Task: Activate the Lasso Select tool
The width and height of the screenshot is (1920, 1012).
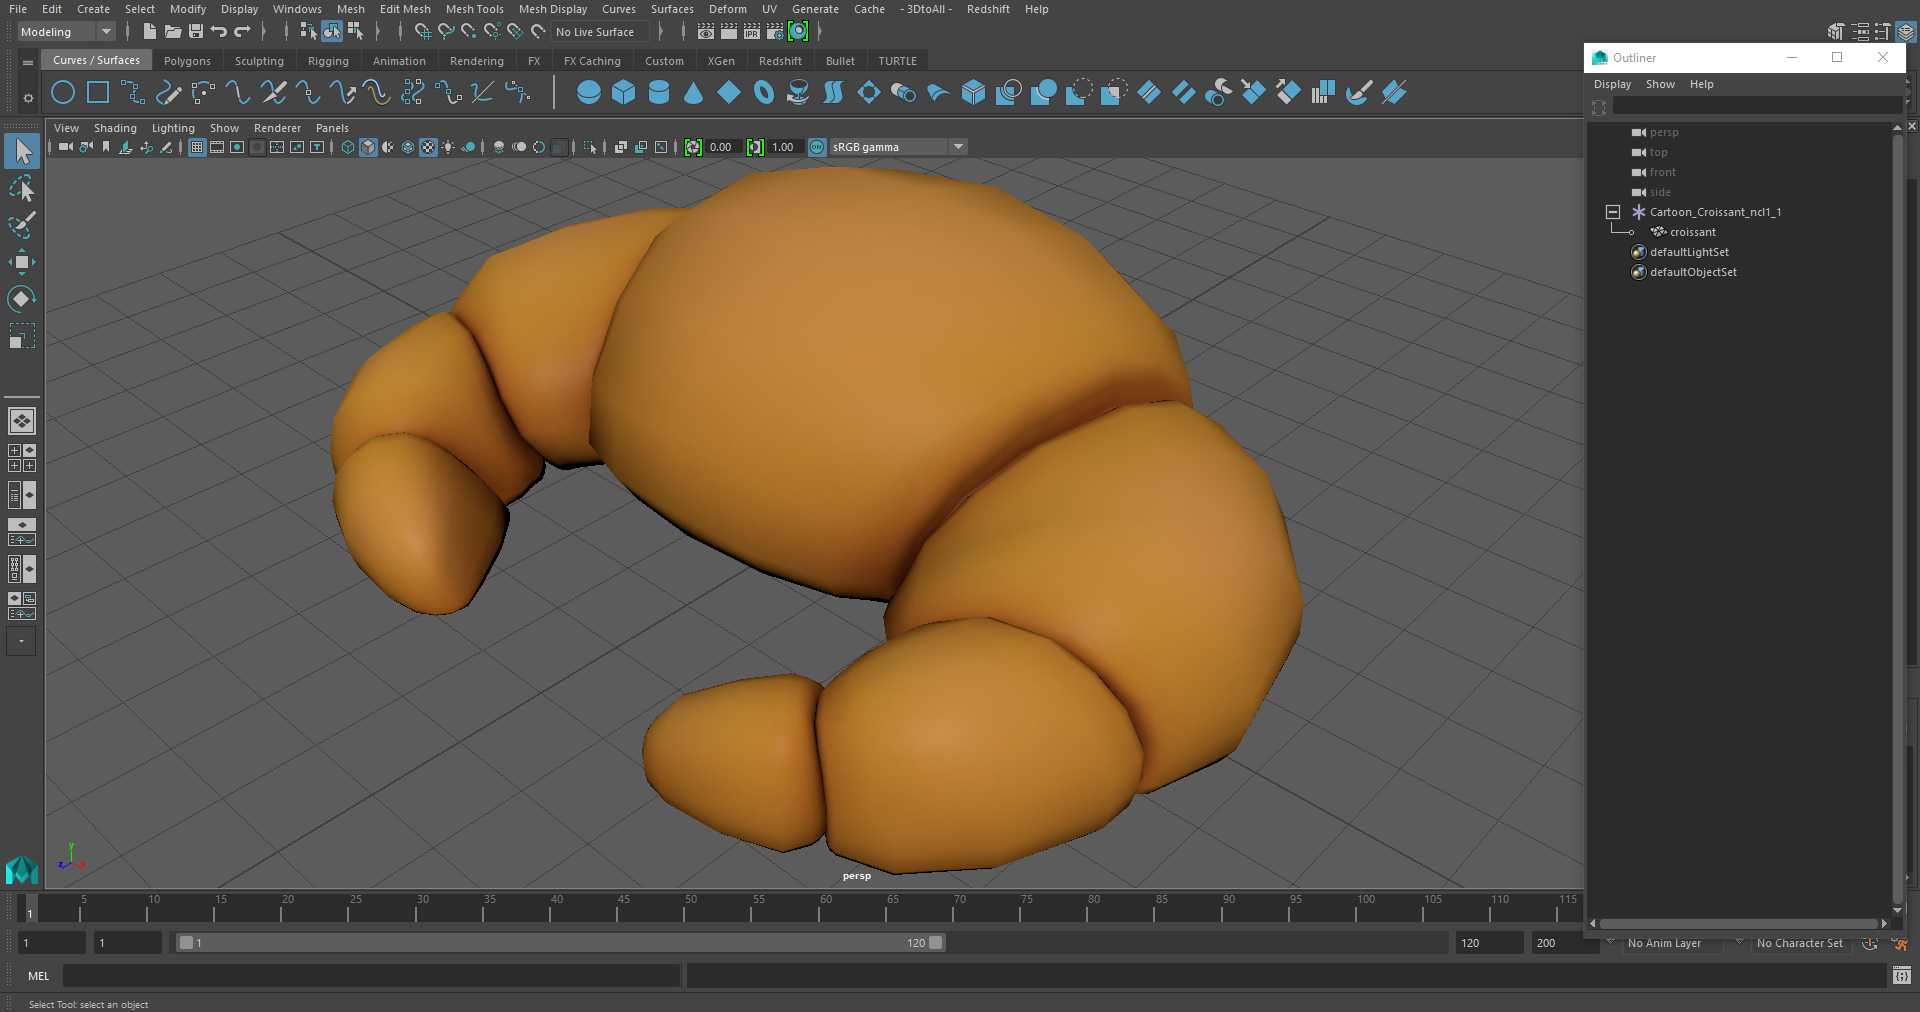Action: [22, 189]
